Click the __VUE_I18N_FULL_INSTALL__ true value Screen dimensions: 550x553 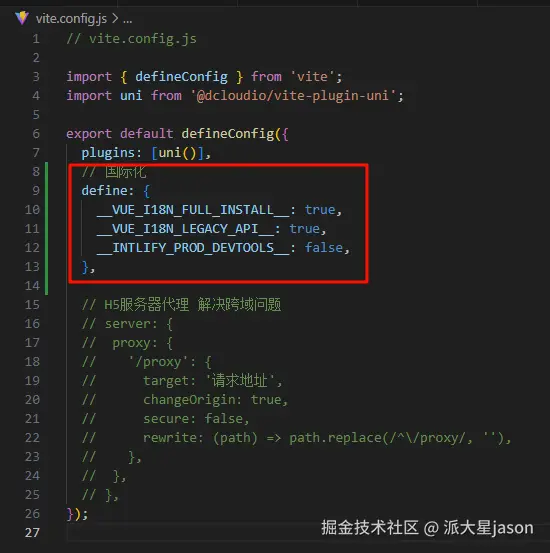click(x=320, y=210)
